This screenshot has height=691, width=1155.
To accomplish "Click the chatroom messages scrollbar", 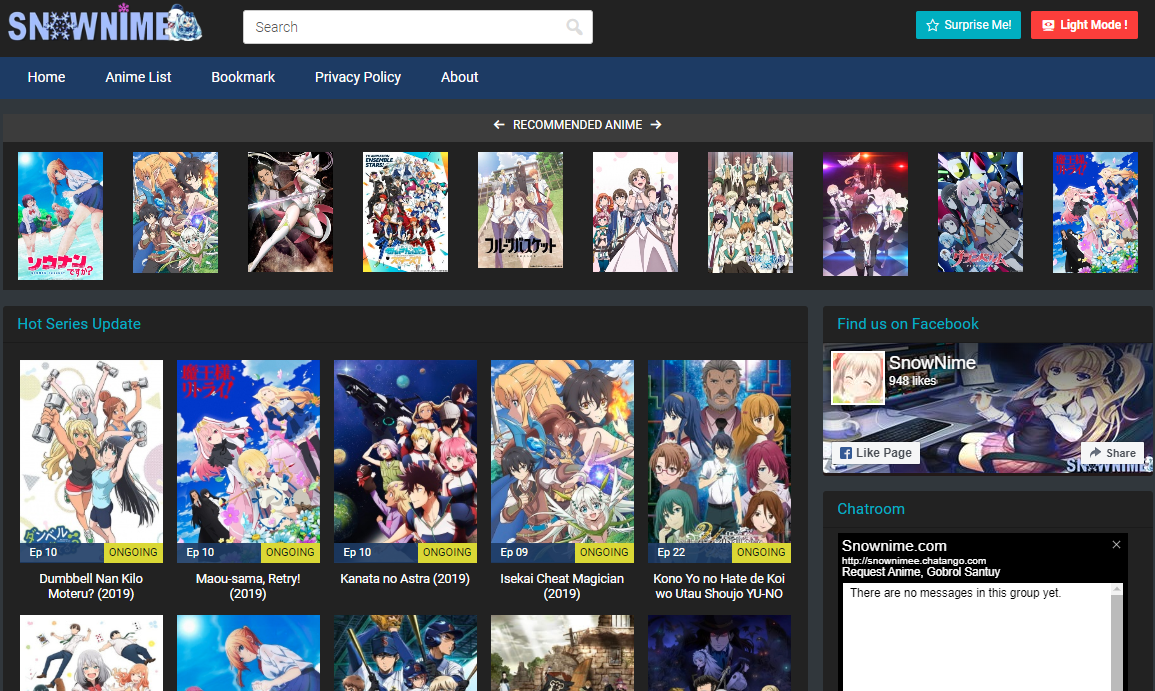I will pos(1117,637).
